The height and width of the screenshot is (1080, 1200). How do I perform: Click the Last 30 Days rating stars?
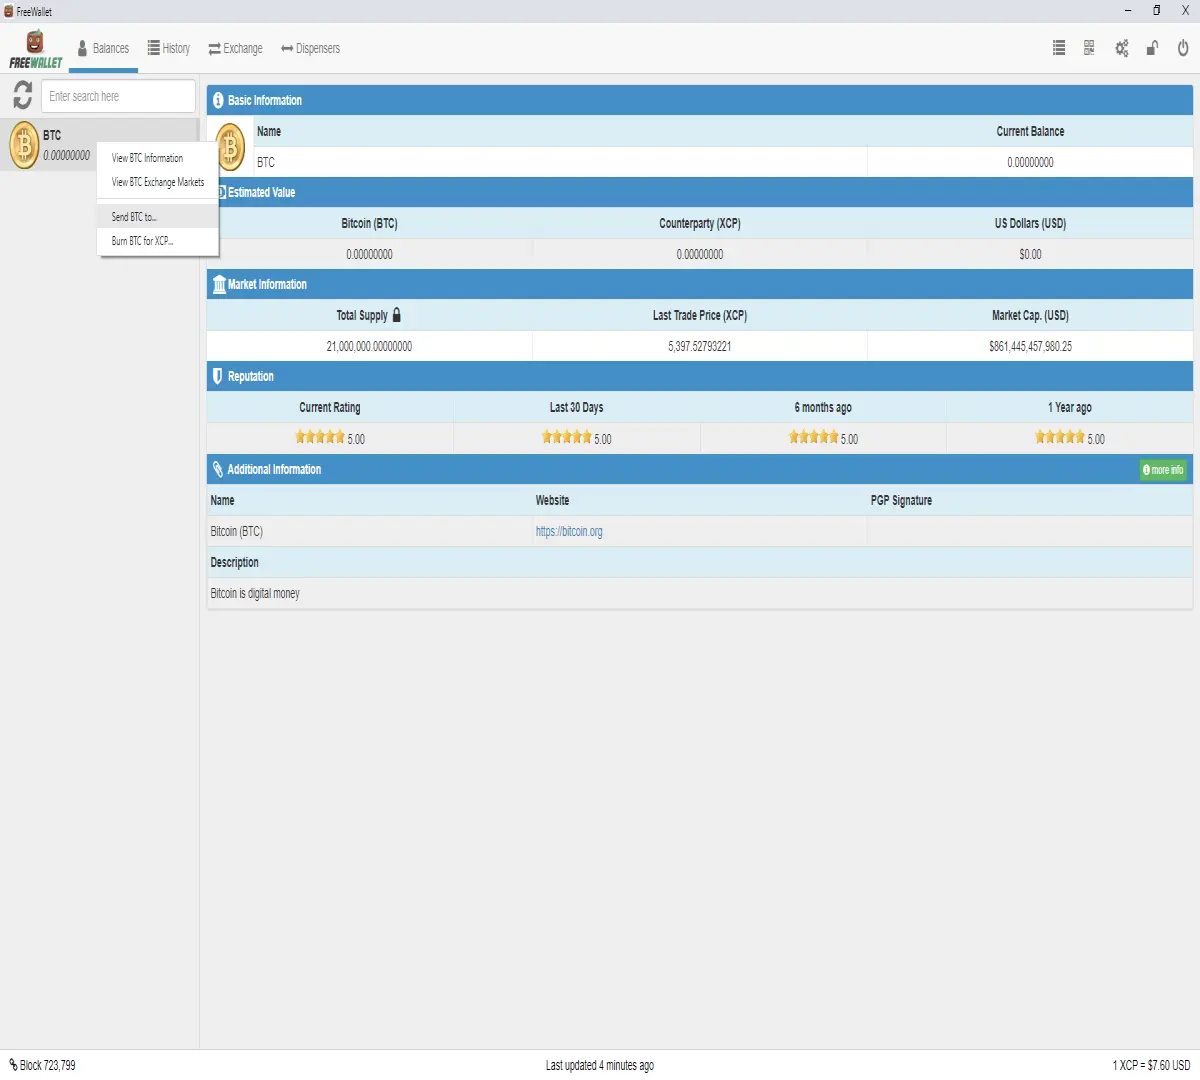pos(567,437)
